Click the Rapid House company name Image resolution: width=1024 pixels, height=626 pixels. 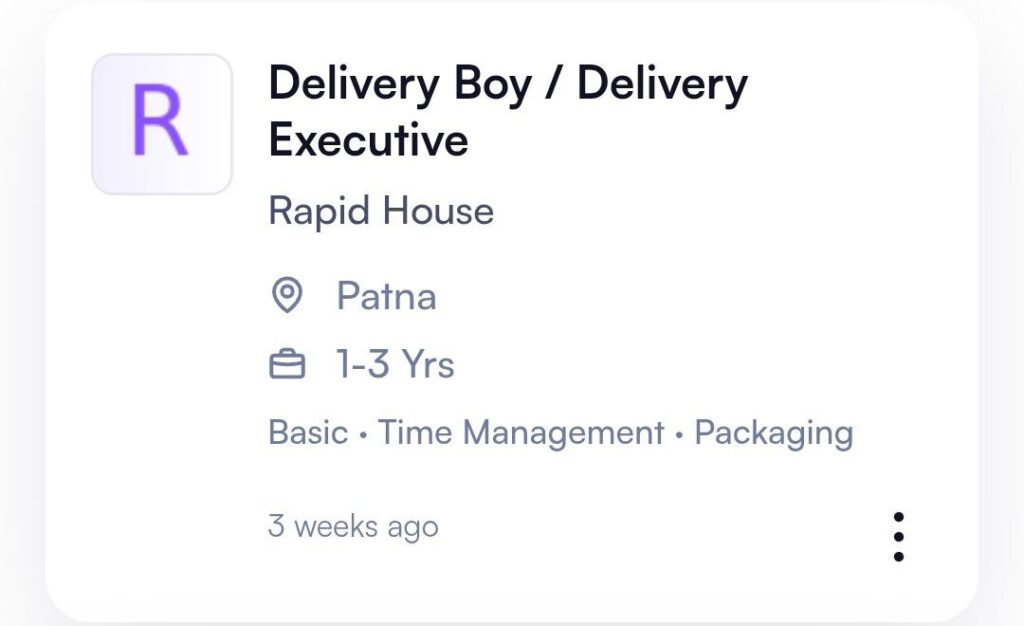(x=381, y=211)
